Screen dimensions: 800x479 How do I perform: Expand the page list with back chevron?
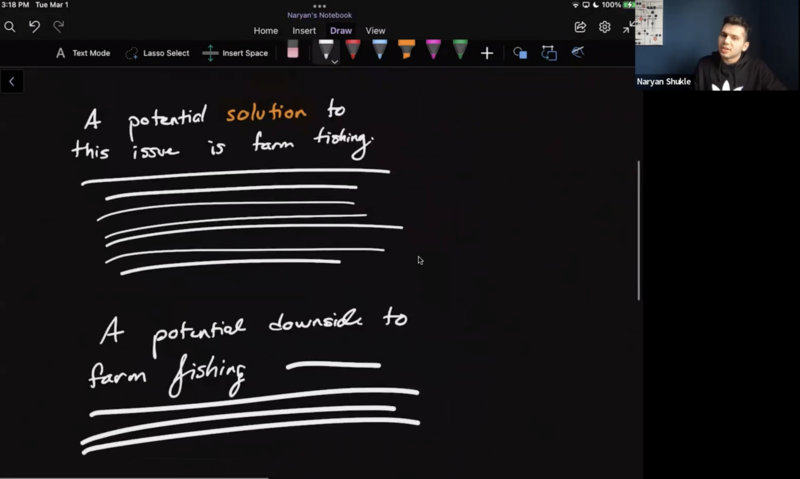(x=12, y=82)
